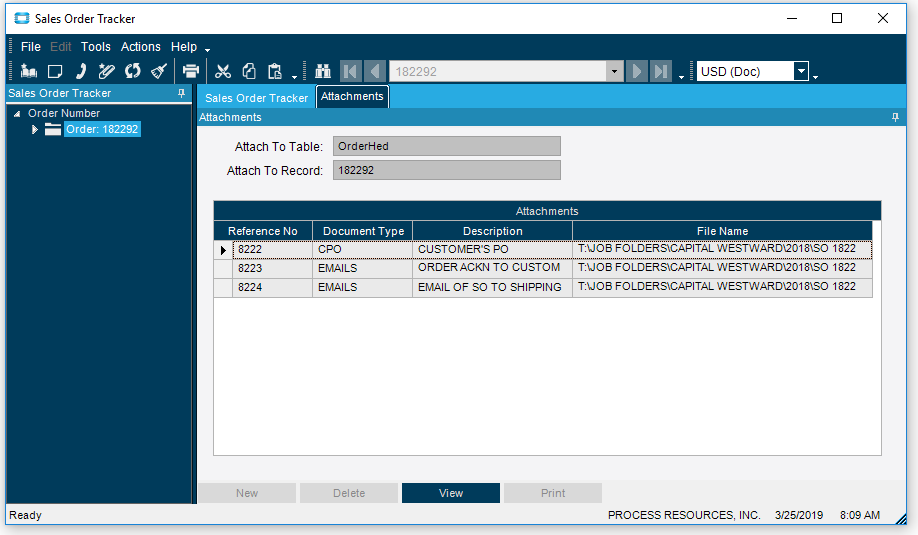This screenshot has height=535, width=918.
Task: Click the window resize grip corner
Action: (x=900, y=519)
